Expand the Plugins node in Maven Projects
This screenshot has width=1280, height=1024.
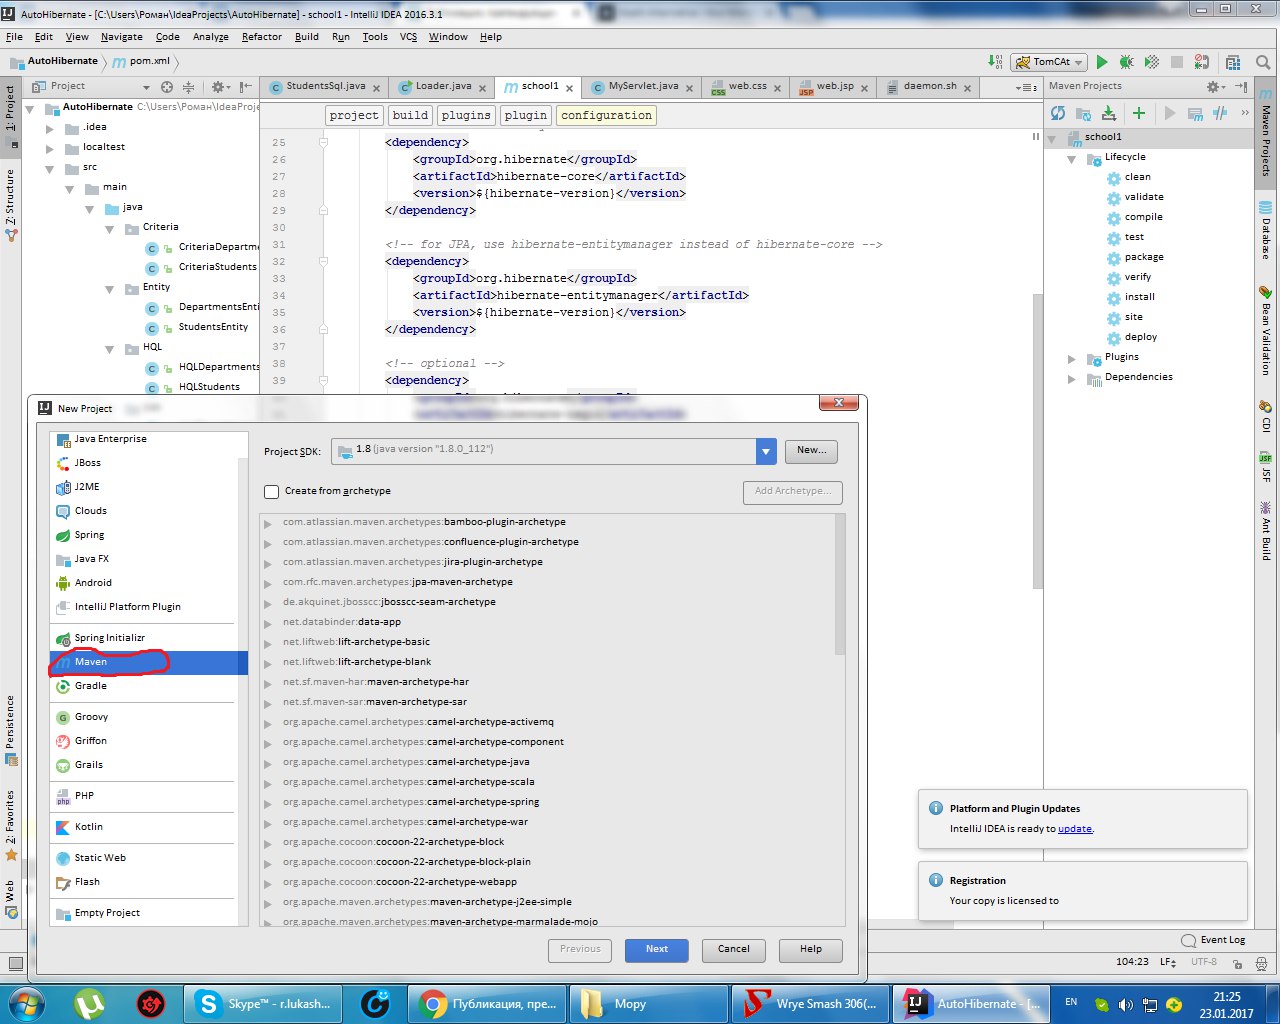pyautogui.click(x=1072, y=358)
